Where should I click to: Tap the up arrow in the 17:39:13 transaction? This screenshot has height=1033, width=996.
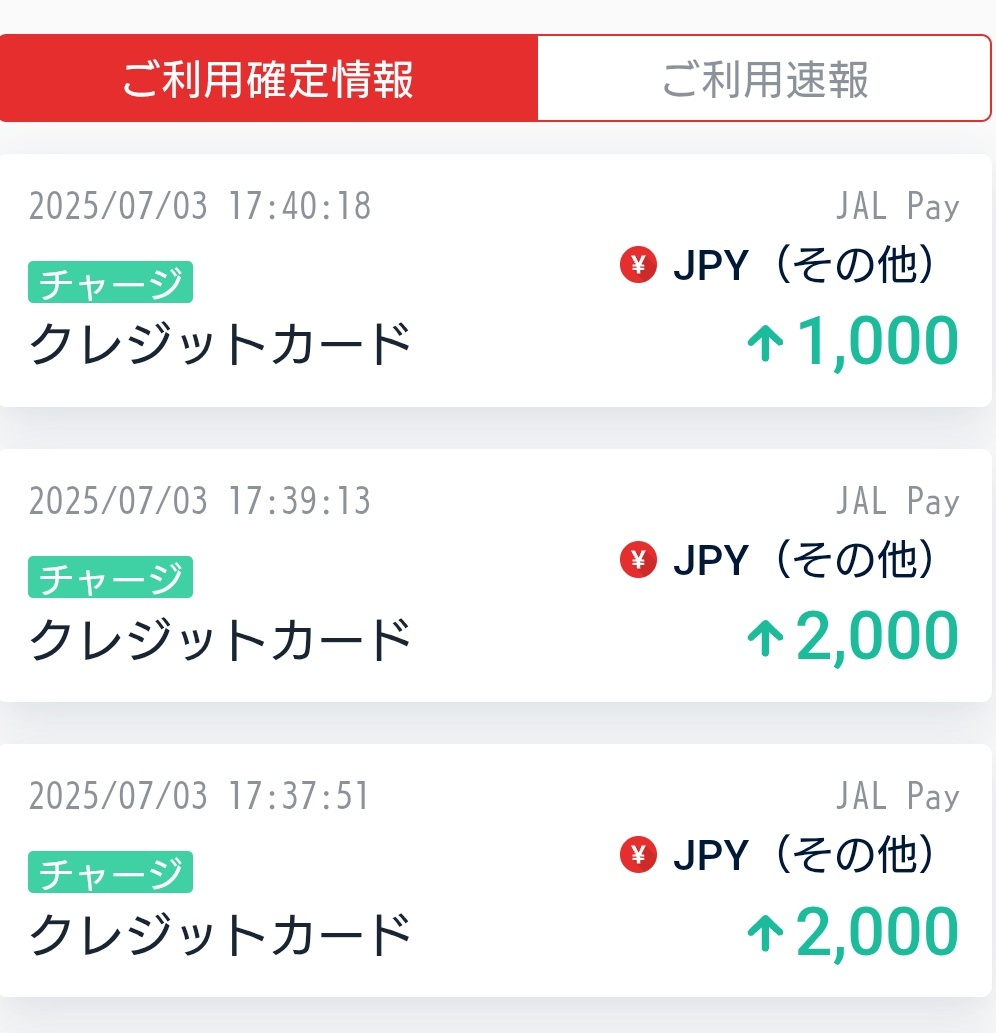(x=765, y=638)
